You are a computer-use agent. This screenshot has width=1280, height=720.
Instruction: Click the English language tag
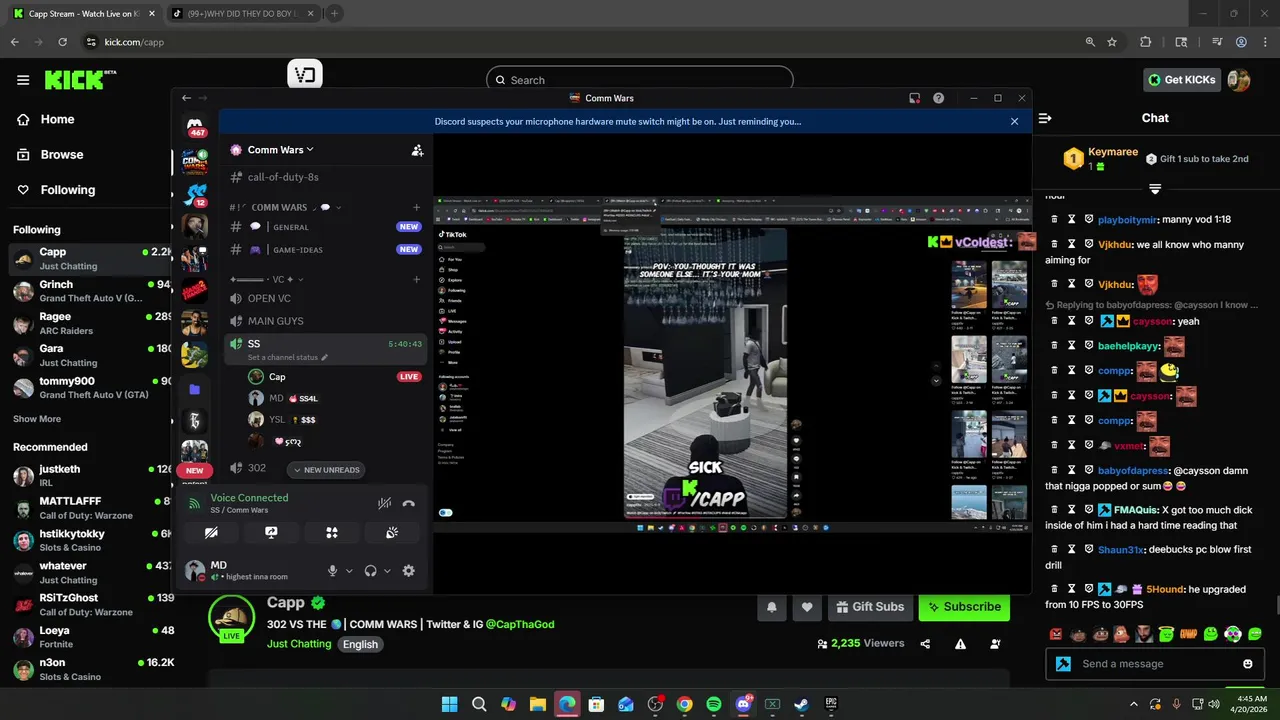pos(360,644)
